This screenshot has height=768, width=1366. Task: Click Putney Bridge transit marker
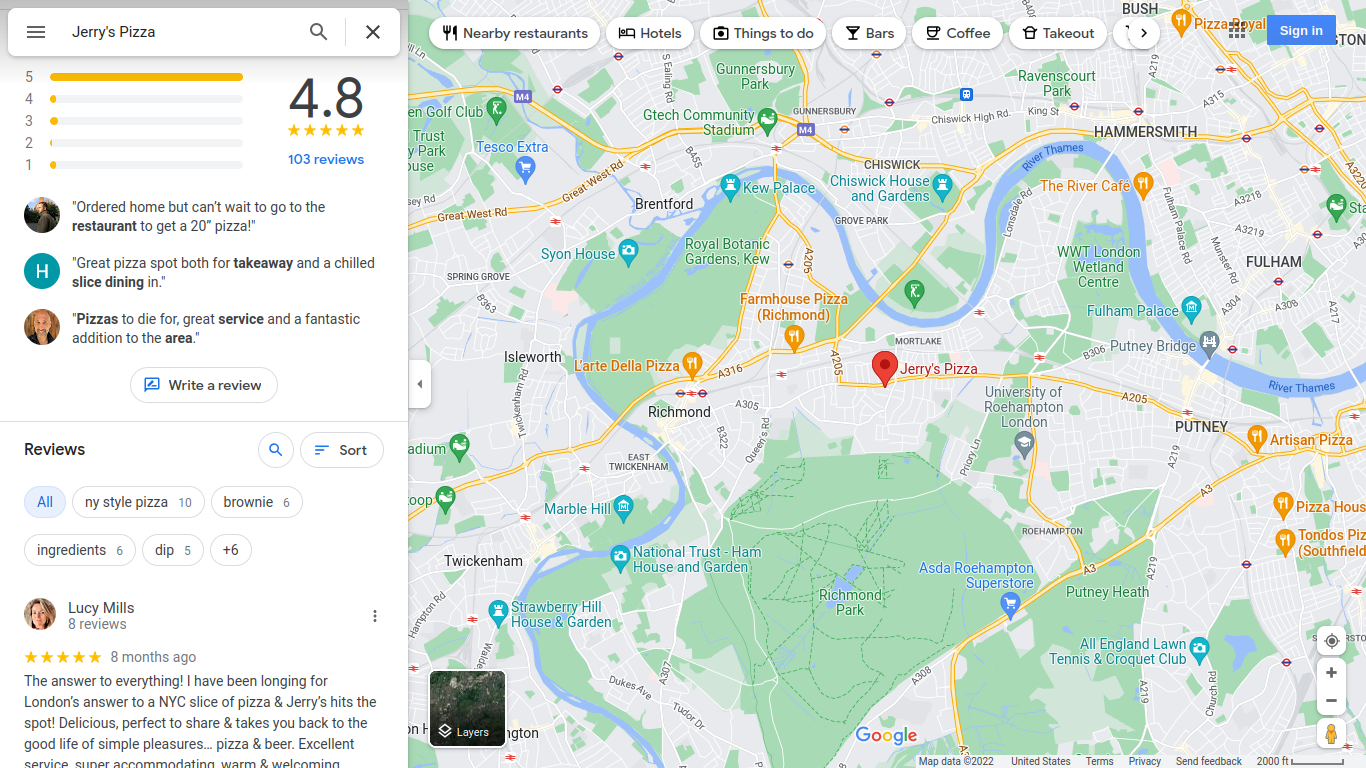1209,344
